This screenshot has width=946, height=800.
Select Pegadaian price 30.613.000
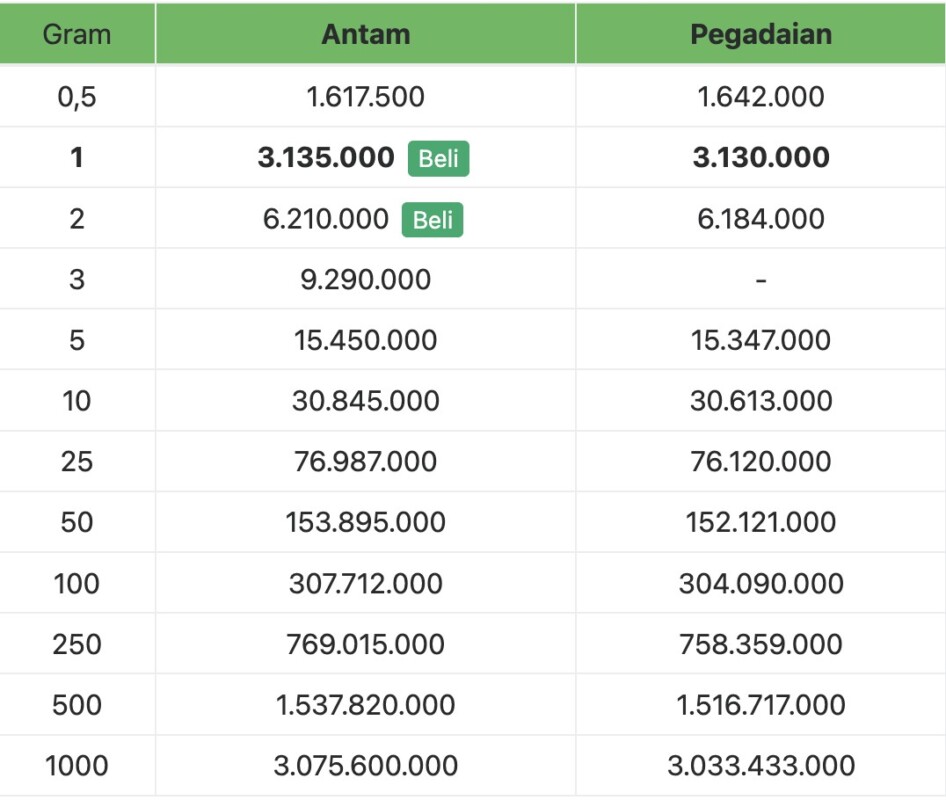(760, 401)
